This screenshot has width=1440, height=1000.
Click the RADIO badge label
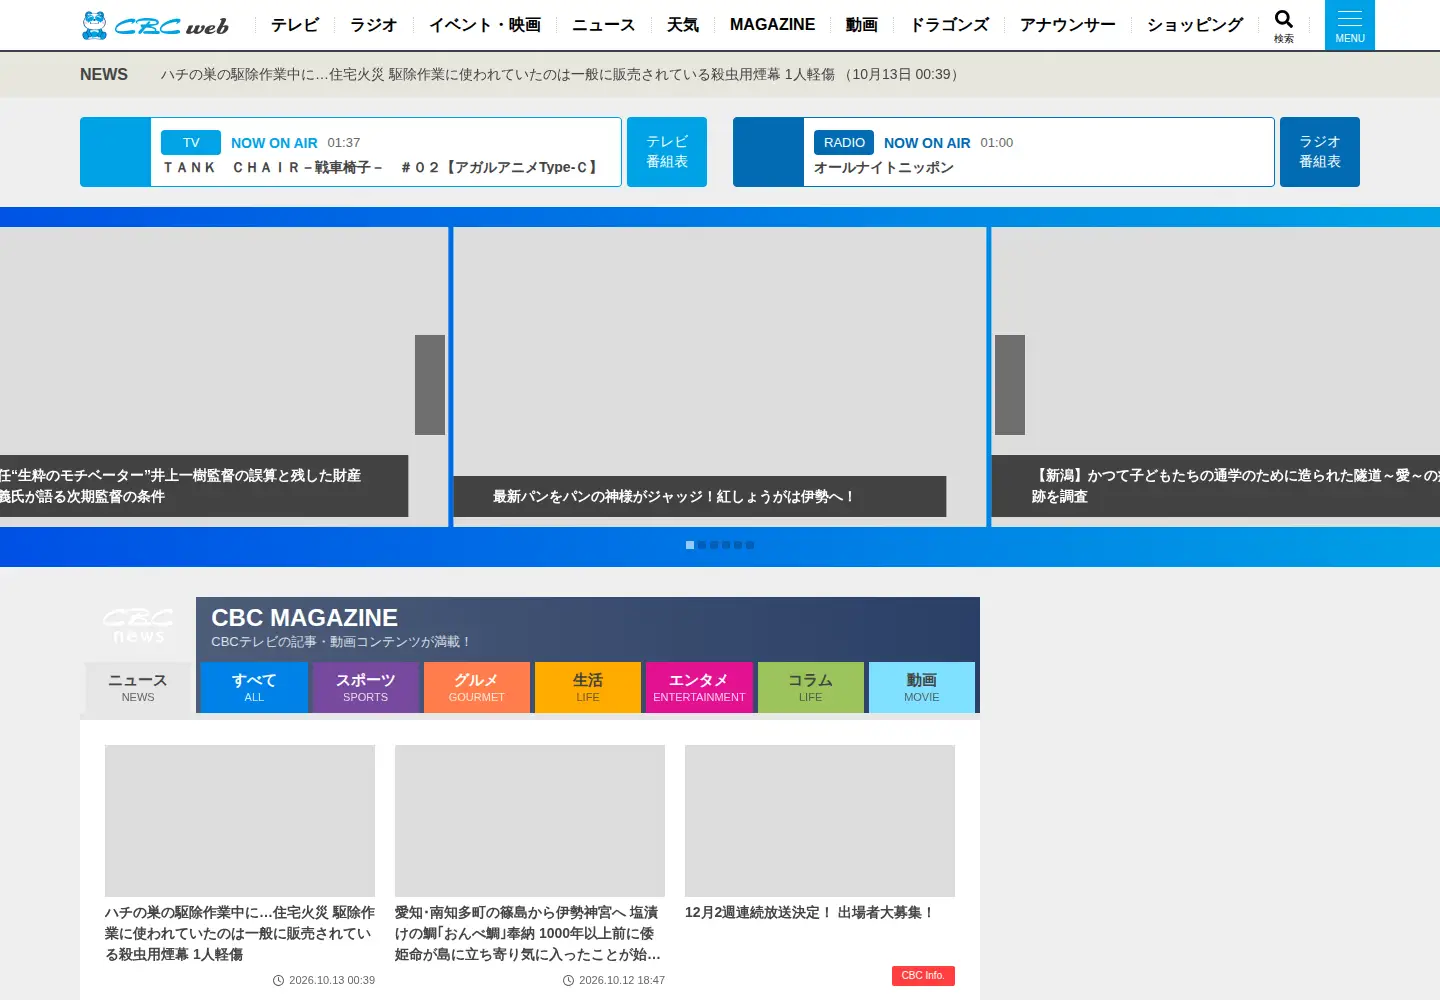pyautogui.click(x=844, y=142)
